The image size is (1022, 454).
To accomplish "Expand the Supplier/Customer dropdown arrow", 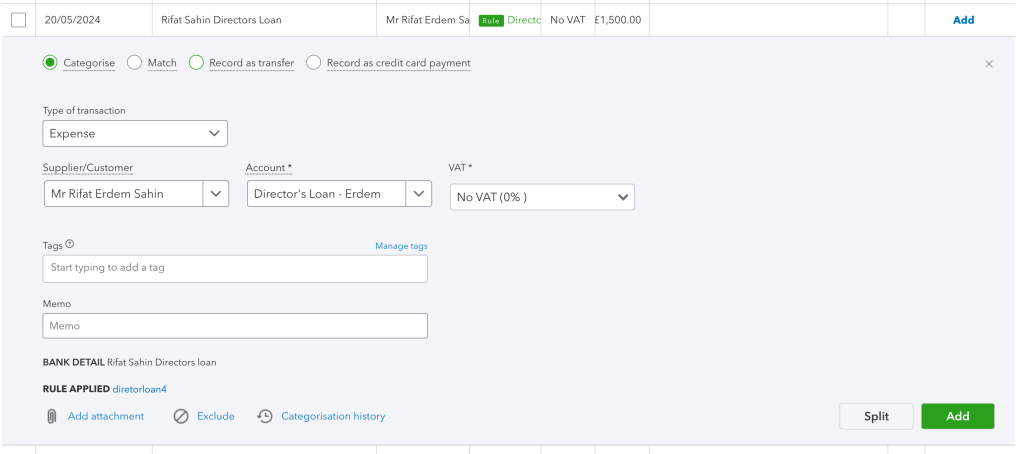I will pos(216,194).
